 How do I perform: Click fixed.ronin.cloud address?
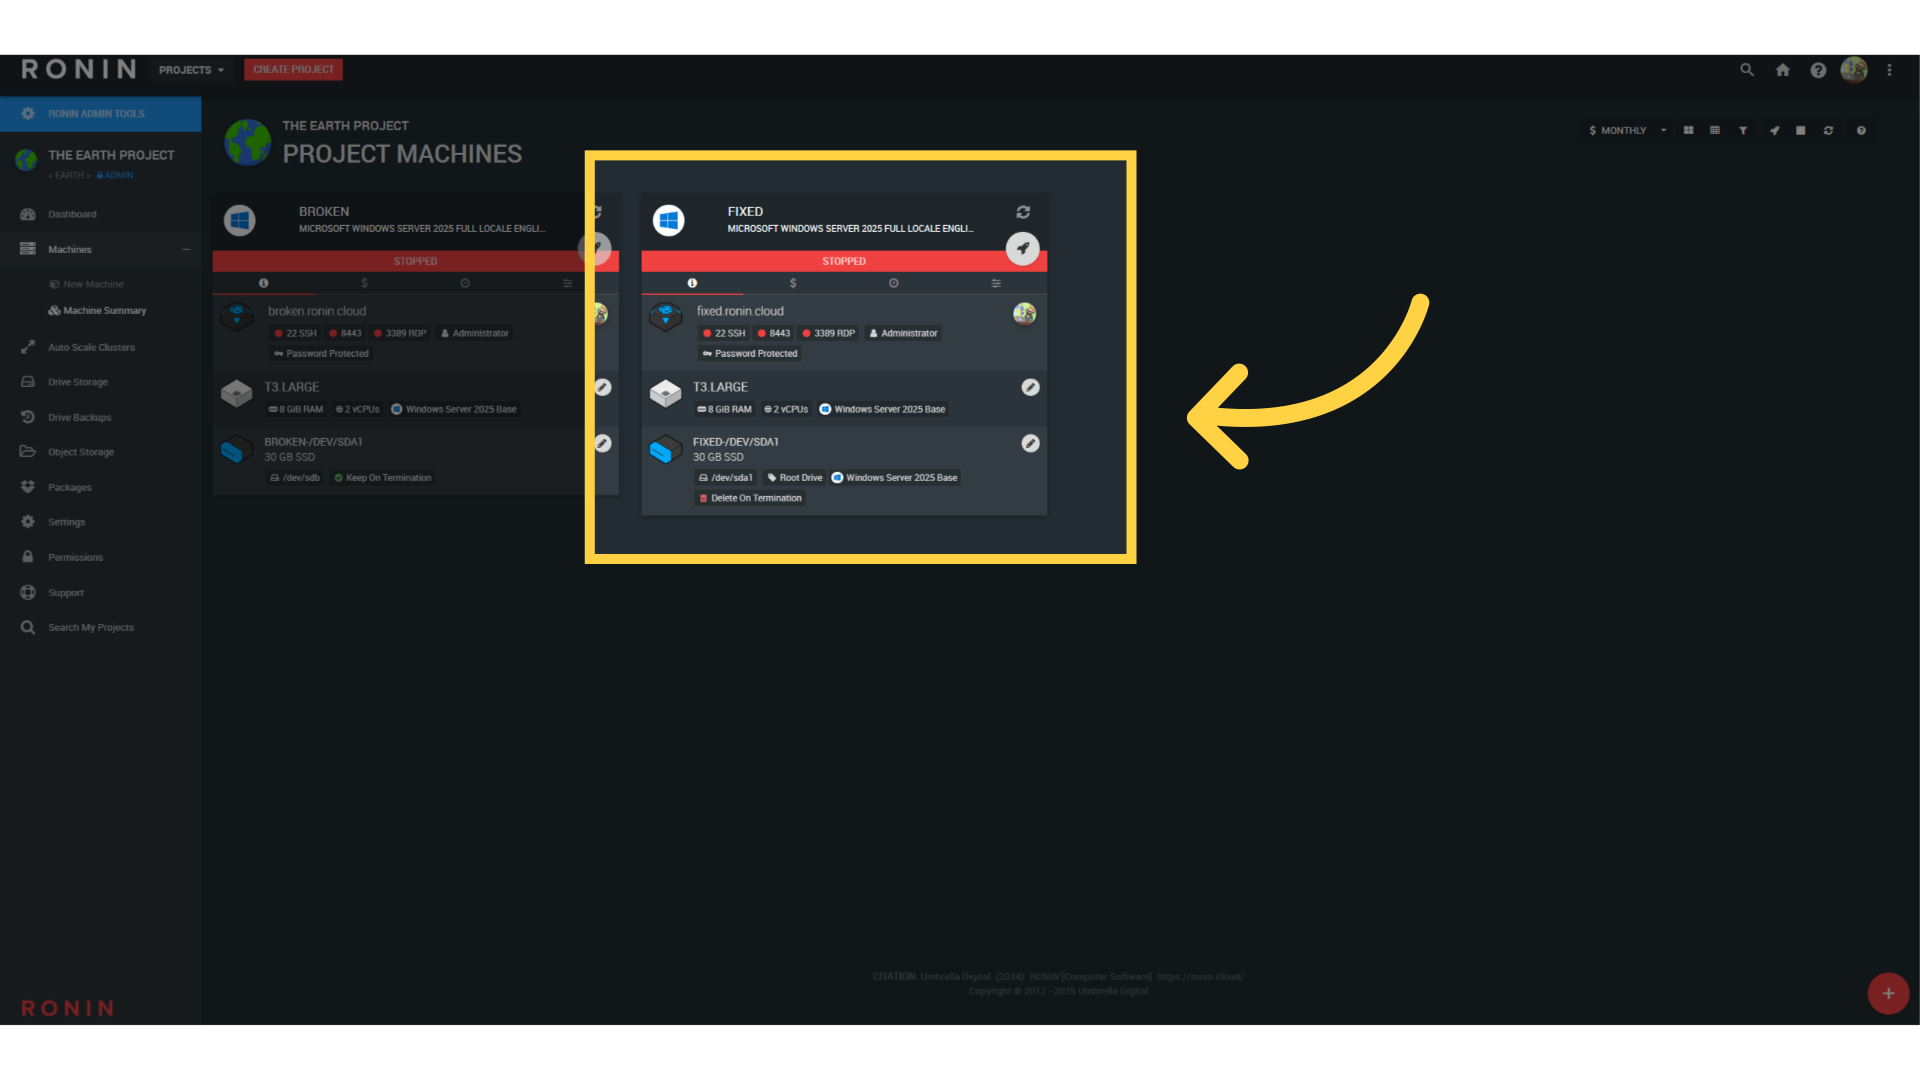740,311
